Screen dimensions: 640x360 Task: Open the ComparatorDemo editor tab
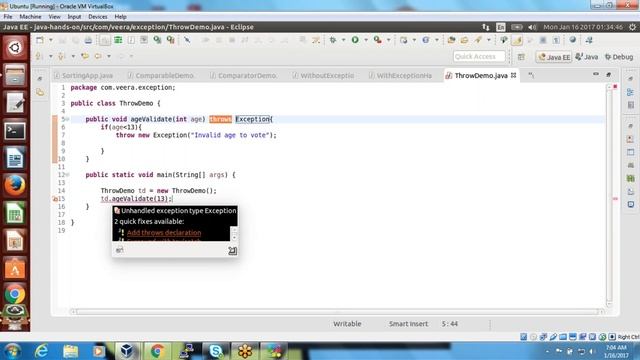pyautogui.click(x=243, y=76)
